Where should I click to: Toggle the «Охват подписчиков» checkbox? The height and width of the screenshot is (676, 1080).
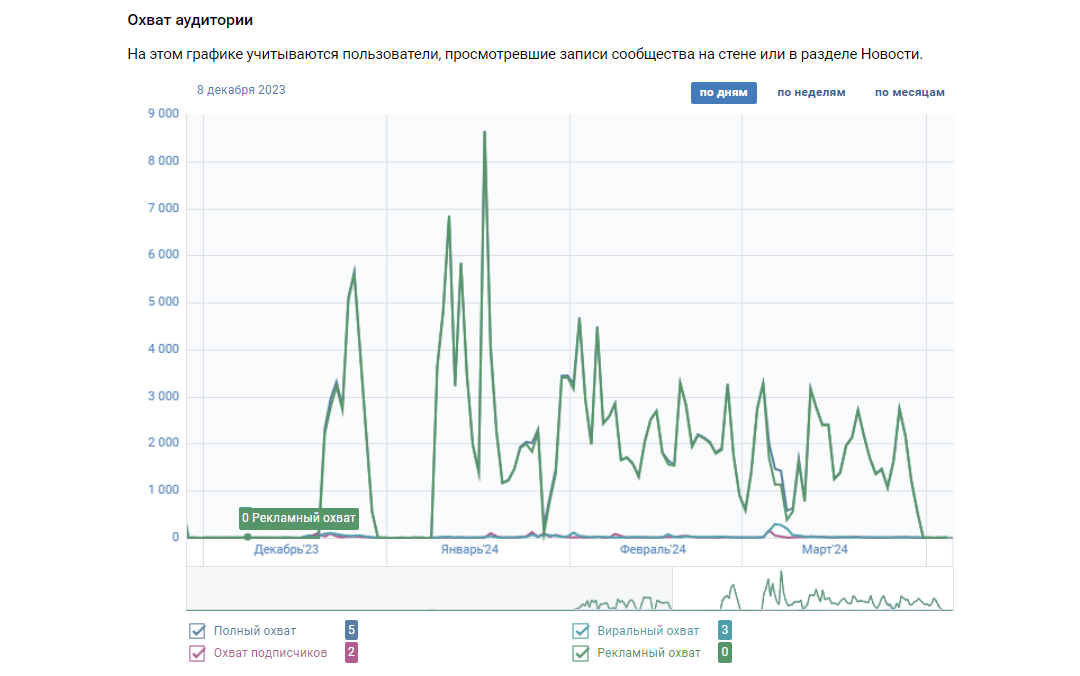(x=198, y=653)
